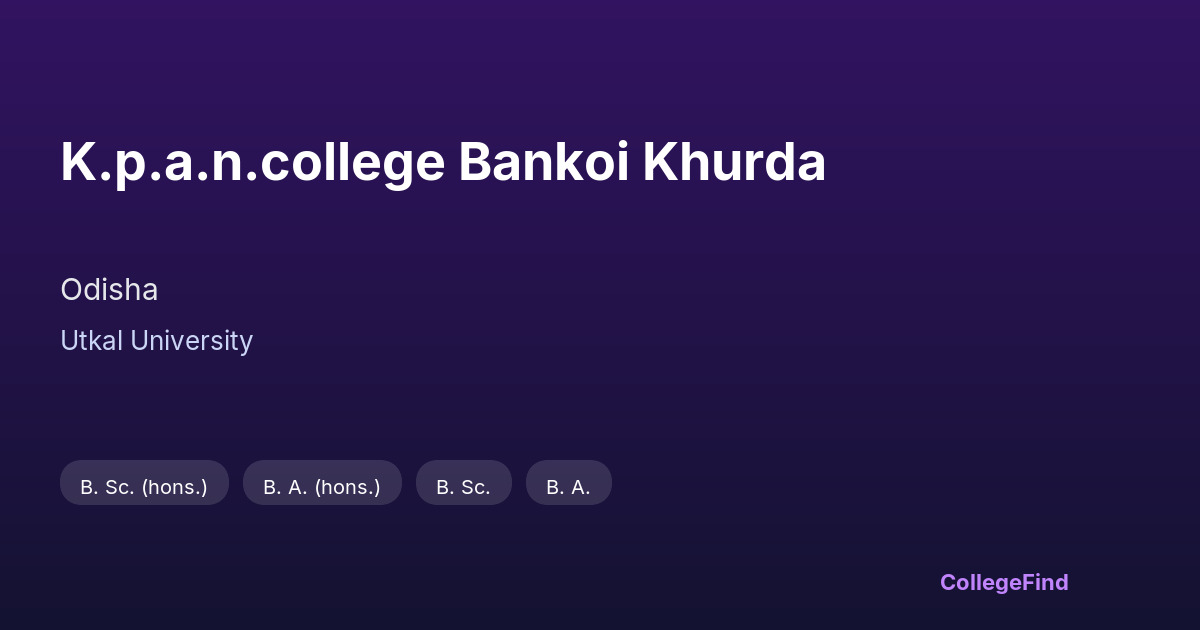Open the B. Sc. course chip
This screenshot has height=630, width=1200.
463,487
